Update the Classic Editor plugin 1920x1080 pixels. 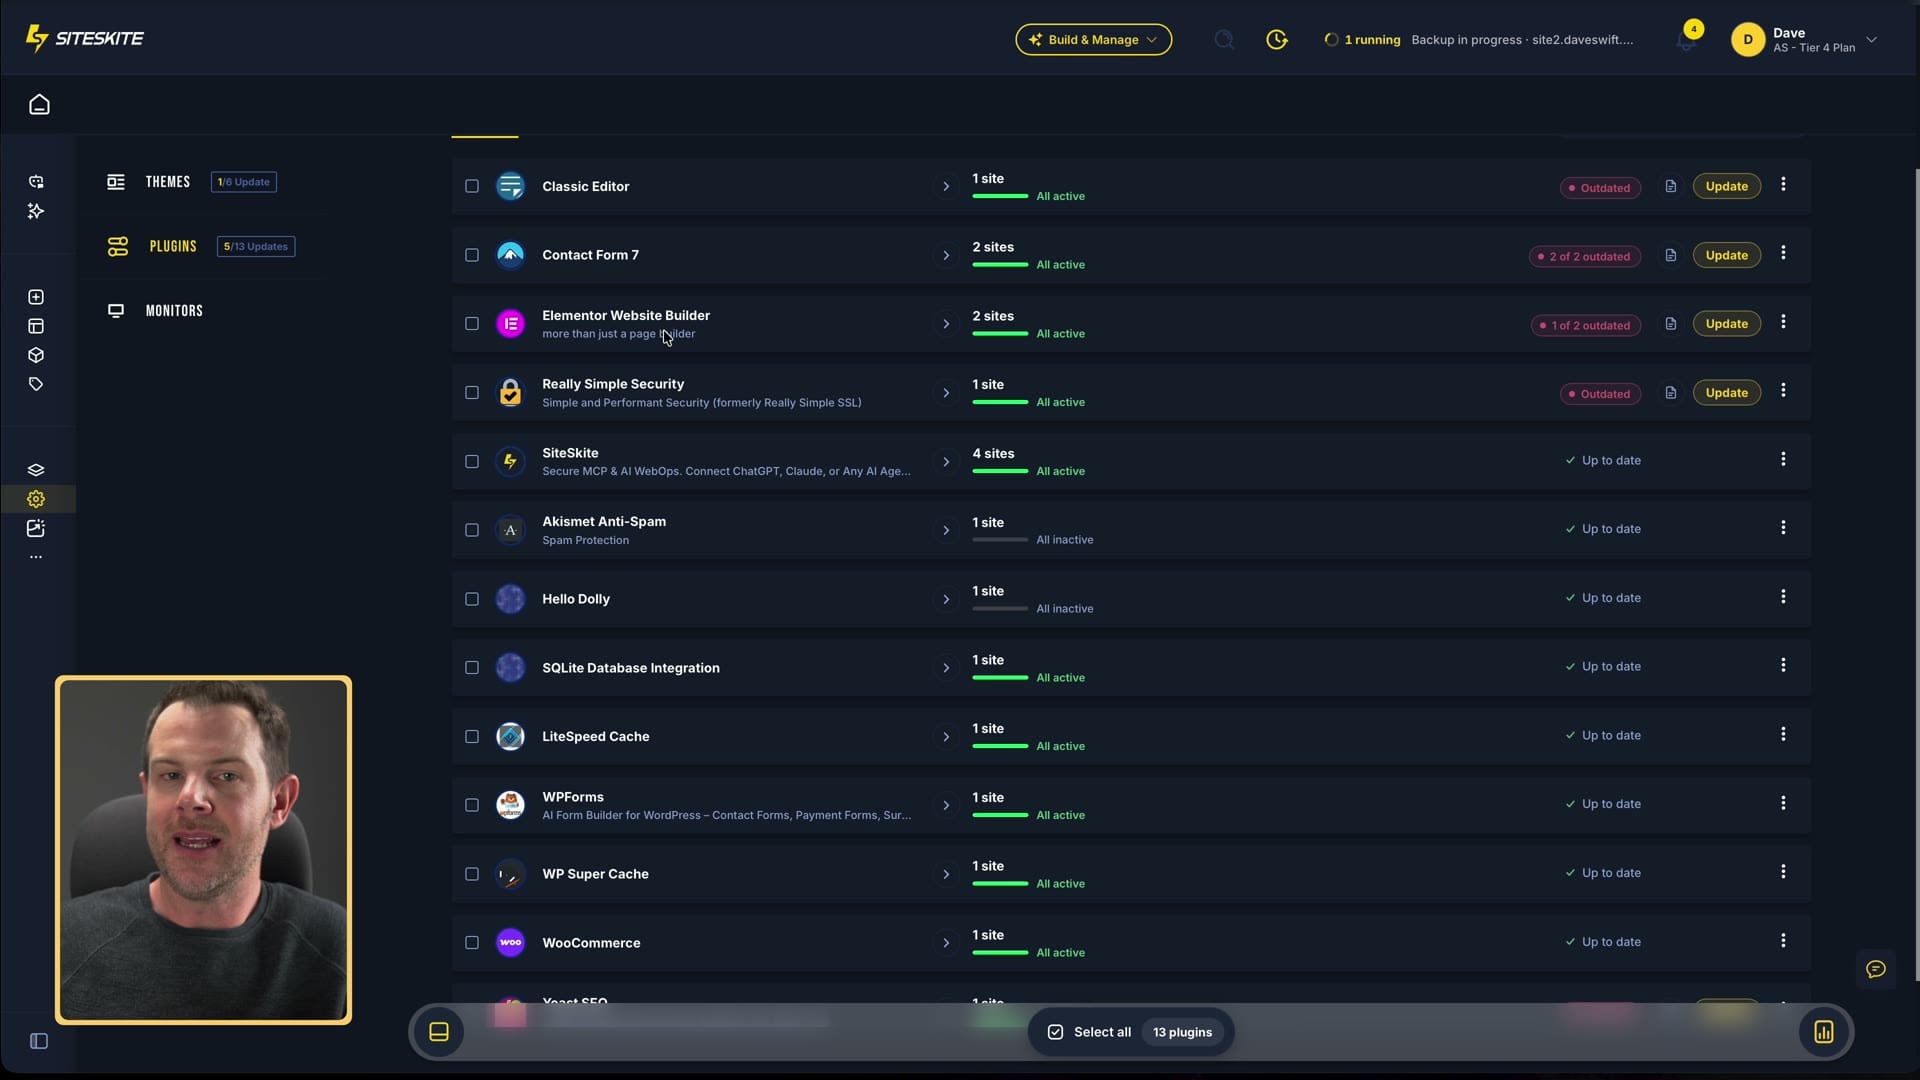[1727, 187]
